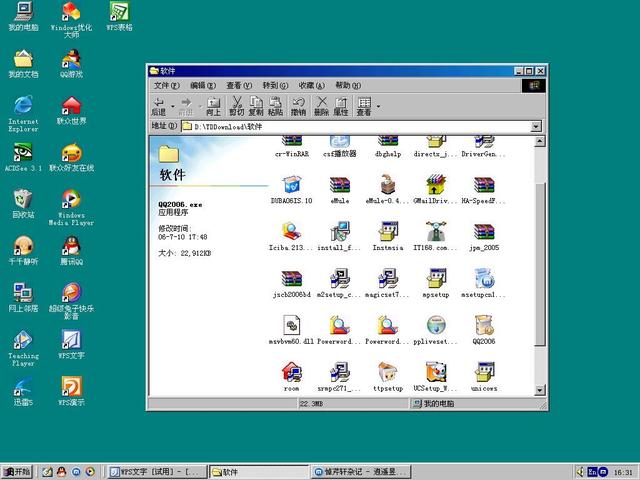Select Windows Media Player desktop icon
Image resolution: width=640 pixels, height=480 pixels.
71,202
